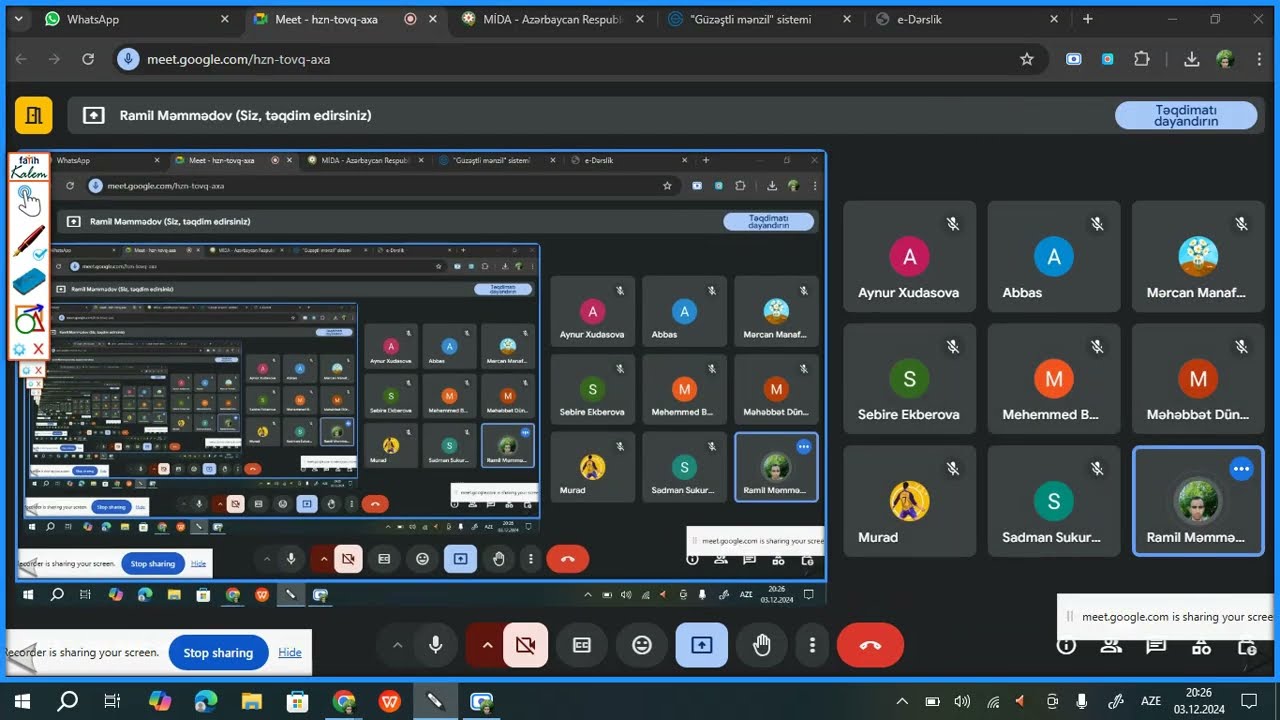Send a reaction with the main emoji button
Image resolution: width=1280 pixels, height=720 pixels.
pyautogui.click(x=642, y=645)
